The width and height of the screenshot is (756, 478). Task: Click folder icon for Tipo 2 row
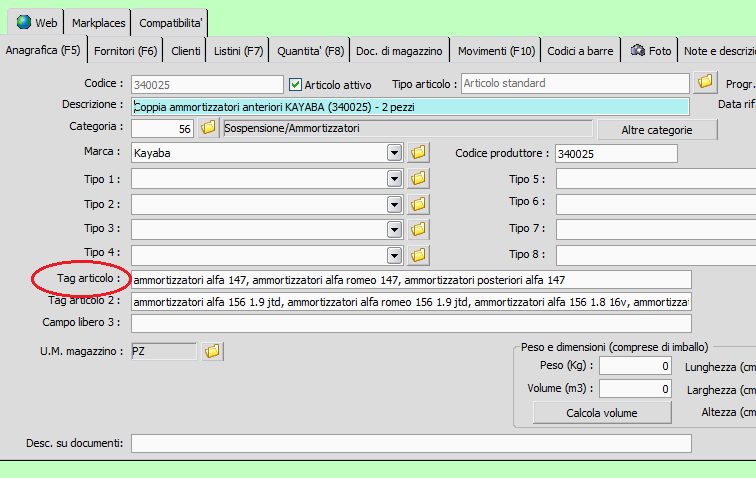click(x=418, y=203)
